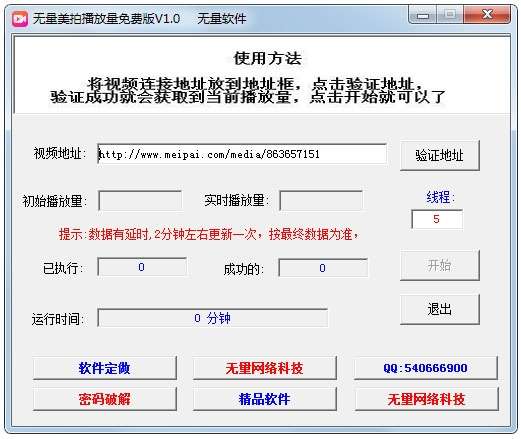Image resolution: width=521 pixels, height=439 pixels.
Task: Click the 开始 start button
Action: click(440, 265)
